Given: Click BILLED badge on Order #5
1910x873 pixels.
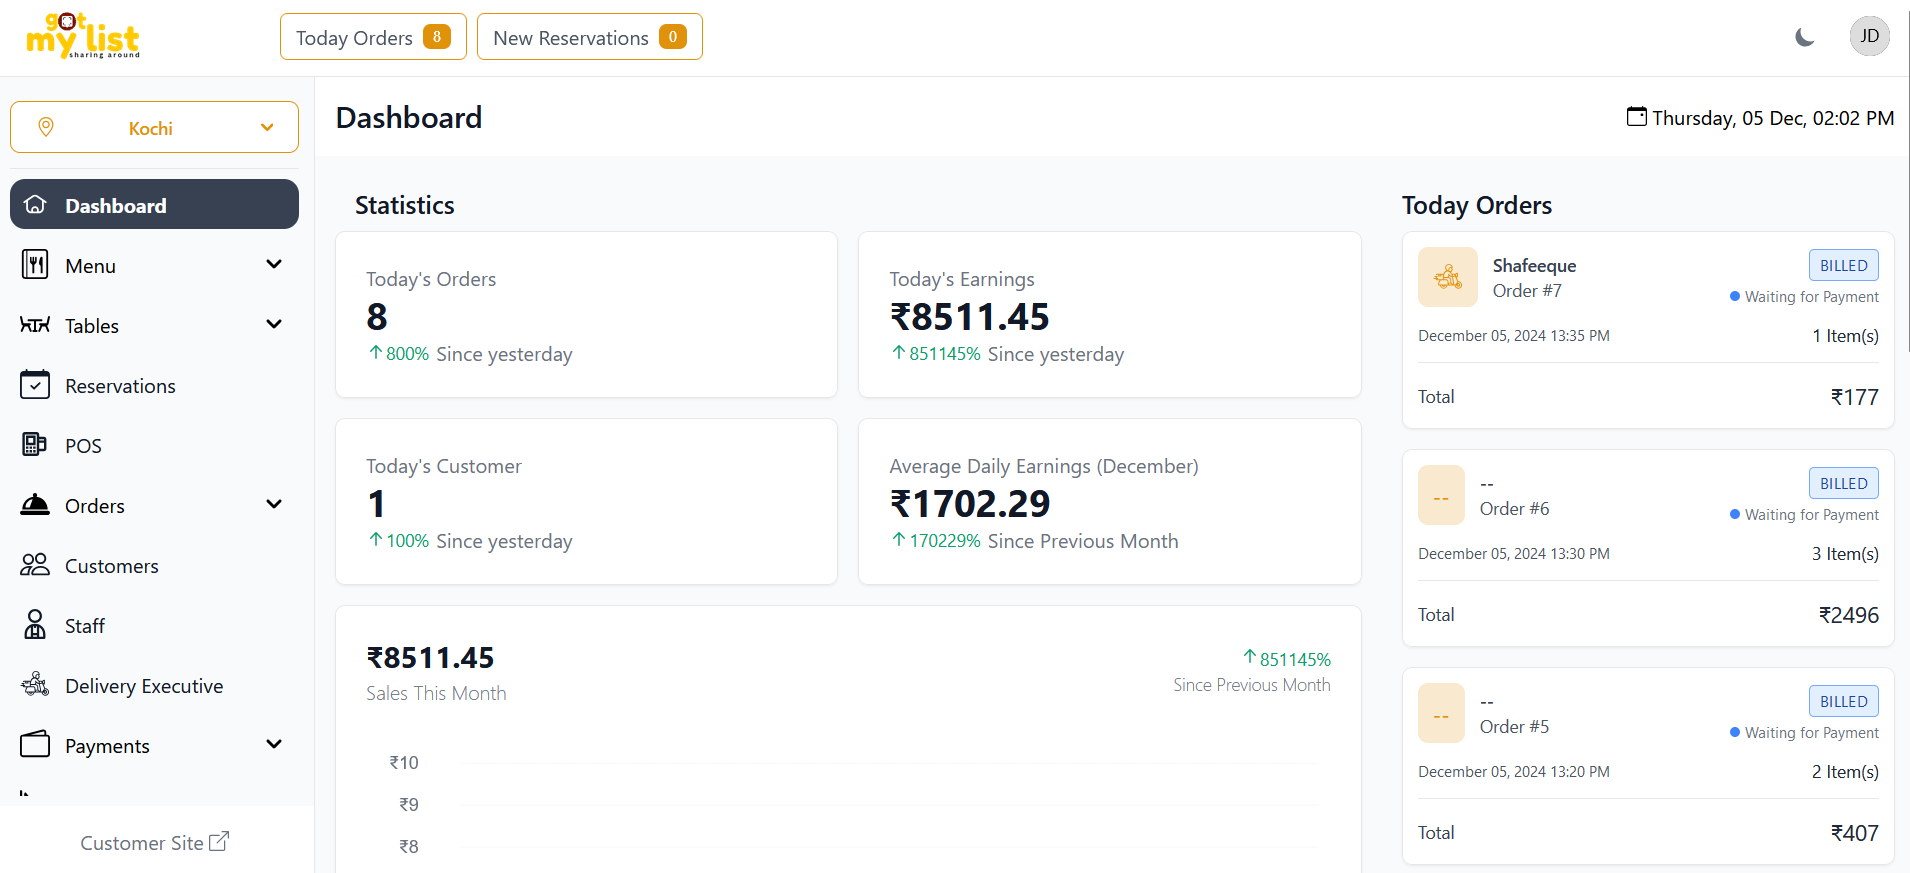Looking at the screenshot, I should (x=1843, y=701).
